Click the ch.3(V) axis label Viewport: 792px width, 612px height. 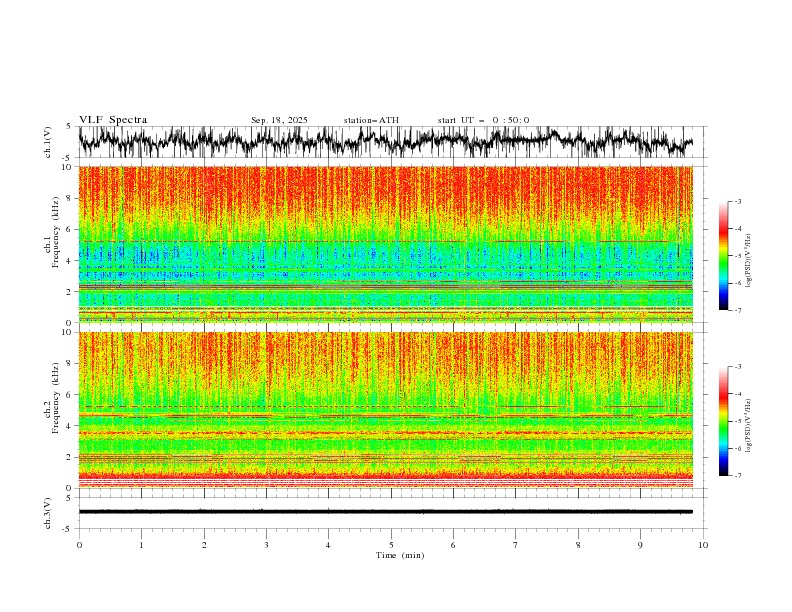(x=48, y=513)
